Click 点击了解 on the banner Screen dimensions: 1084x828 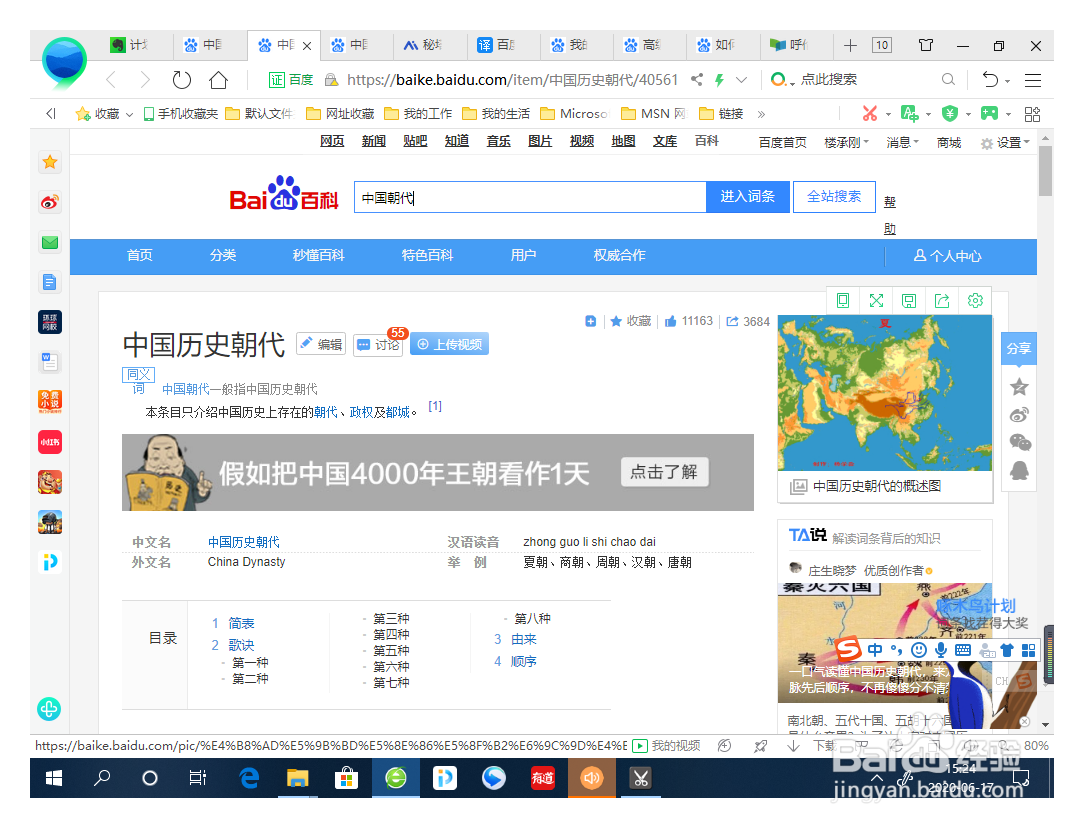click(x=664, y=472)
